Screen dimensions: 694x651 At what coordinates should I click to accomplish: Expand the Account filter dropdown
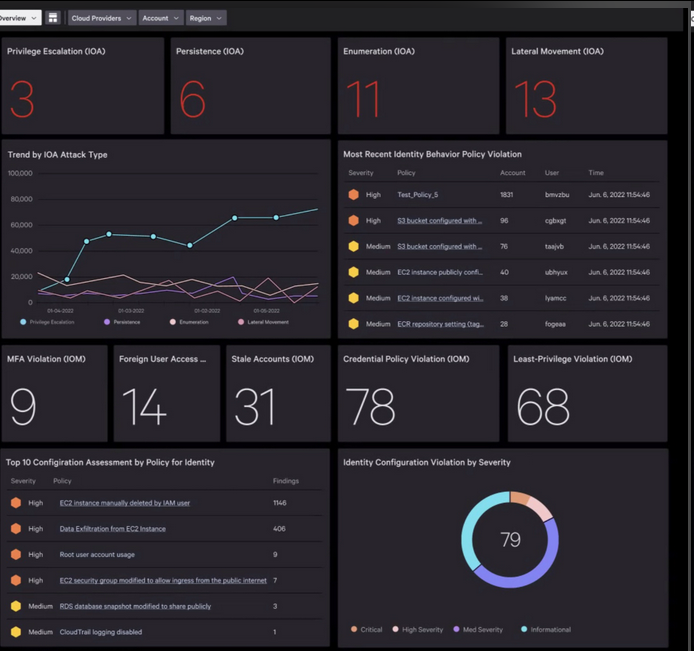tap(160, 18)
